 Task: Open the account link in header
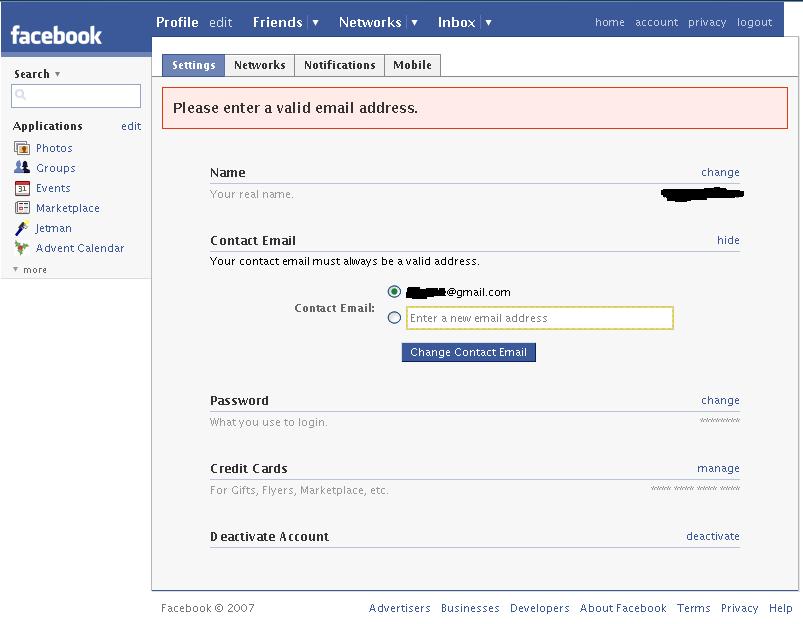click(x=657, y=22)
